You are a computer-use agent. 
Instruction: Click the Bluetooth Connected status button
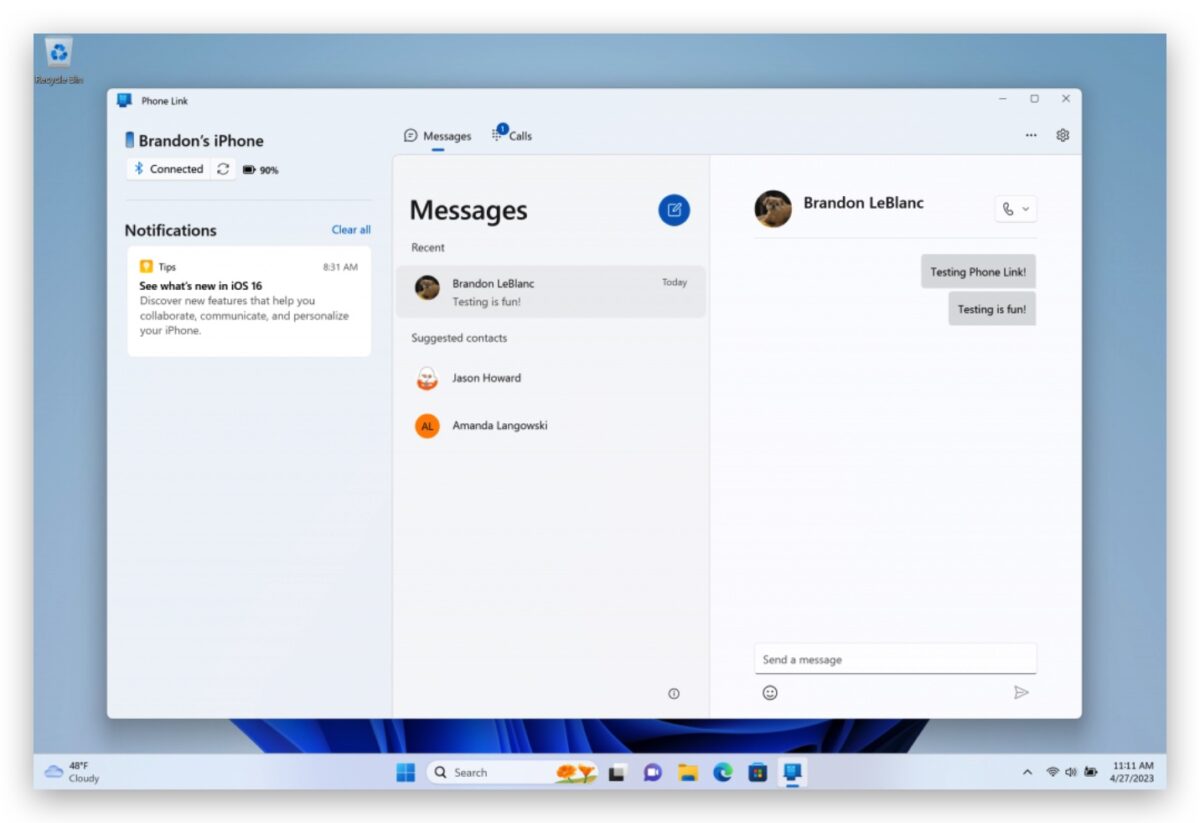click(169, 169)
